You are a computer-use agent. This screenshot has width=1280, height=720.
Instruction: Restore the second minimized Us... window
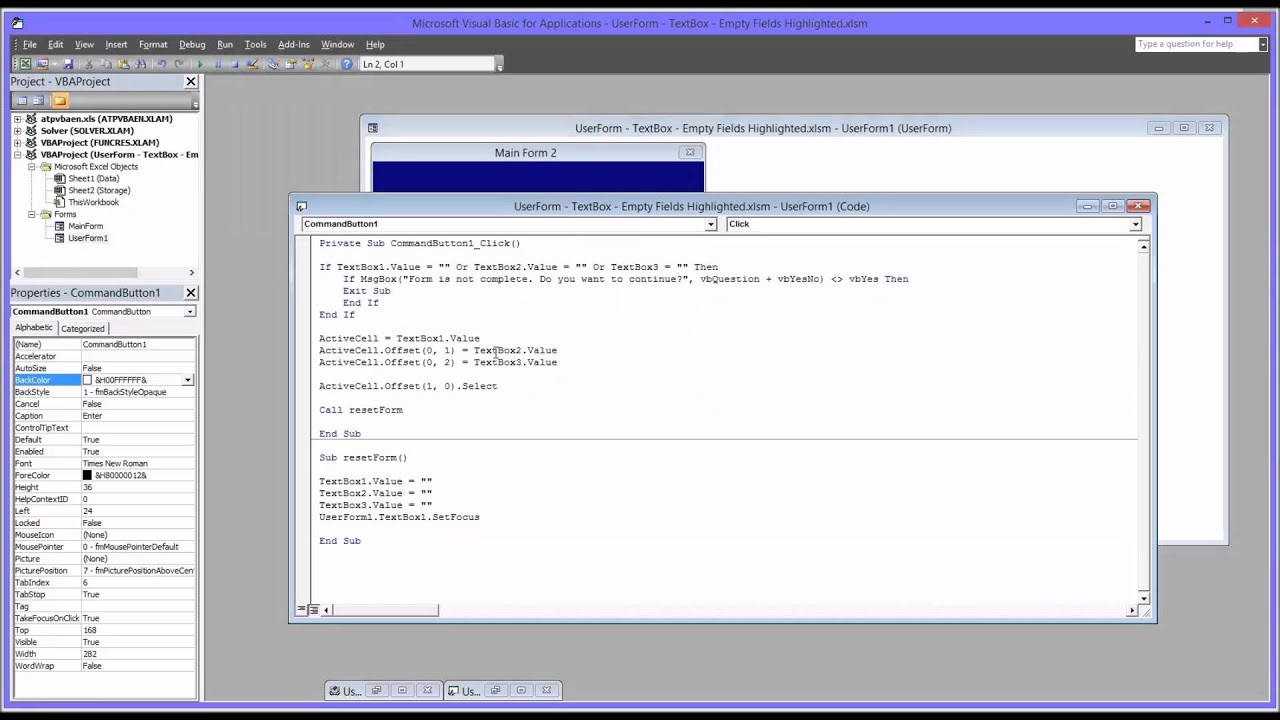click(494, 691)
